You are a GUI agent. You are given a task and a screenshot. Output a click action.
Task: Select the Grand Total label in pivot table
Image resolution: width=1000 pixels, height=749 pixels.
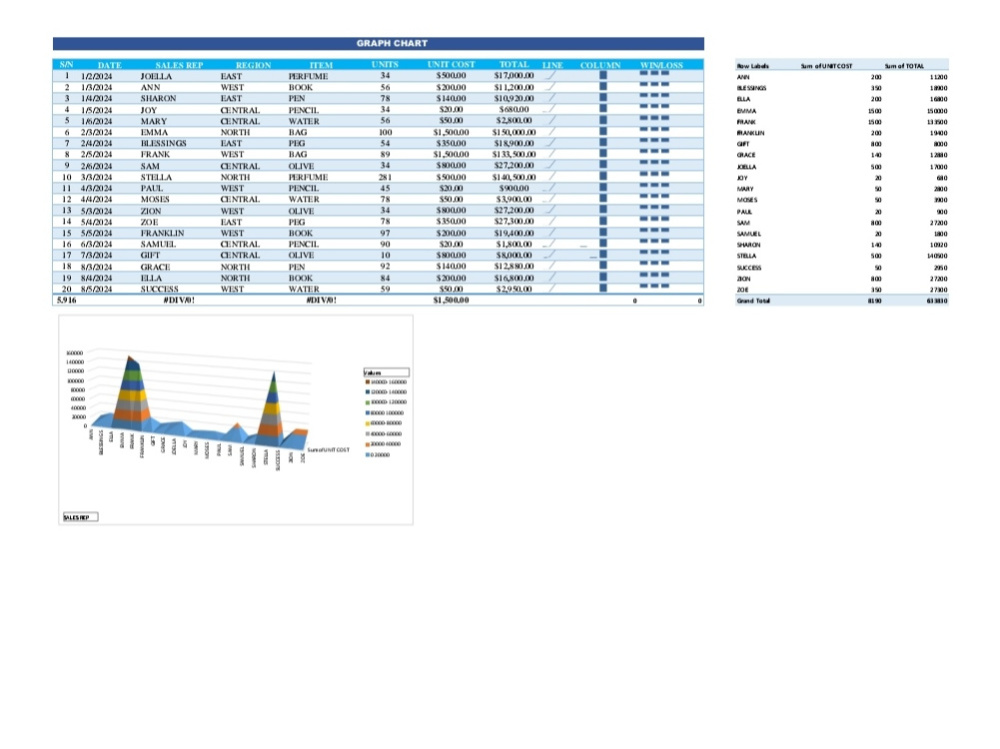(x=753, y=300)
